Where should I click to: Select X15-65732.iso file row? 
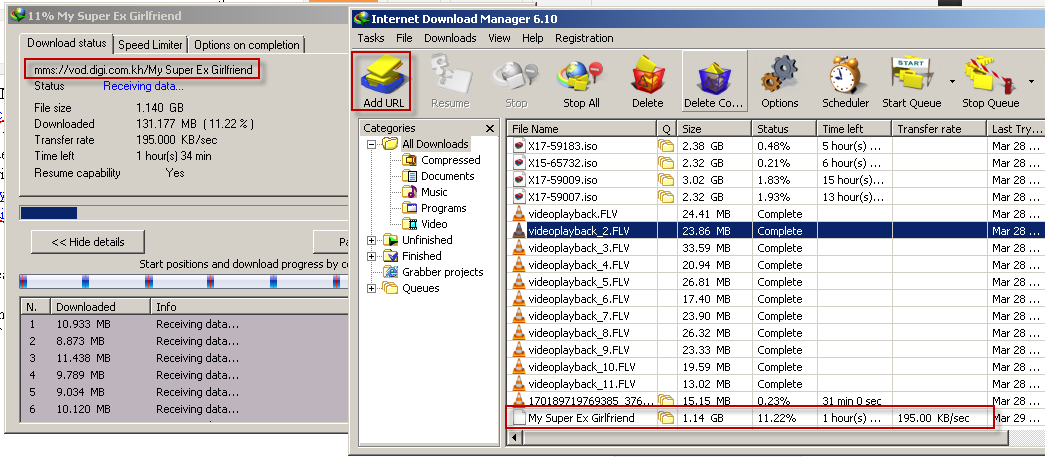click(776, 163)
